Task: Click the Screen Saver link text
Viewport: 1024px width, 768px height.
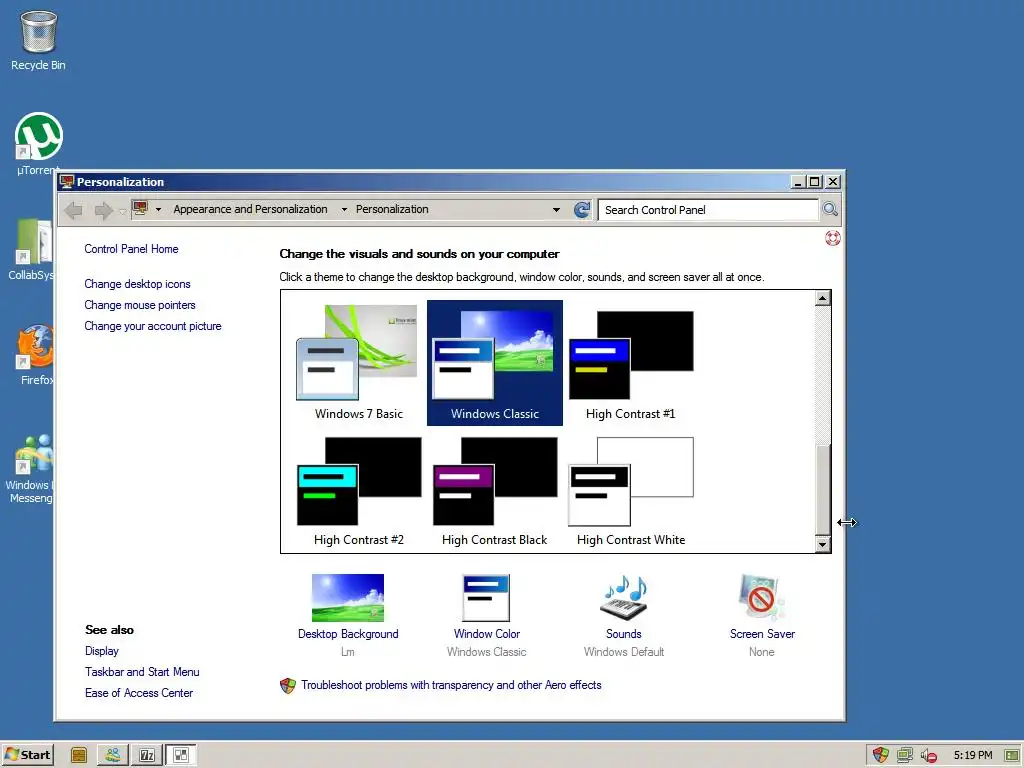Action: click(x=762, y=633)
